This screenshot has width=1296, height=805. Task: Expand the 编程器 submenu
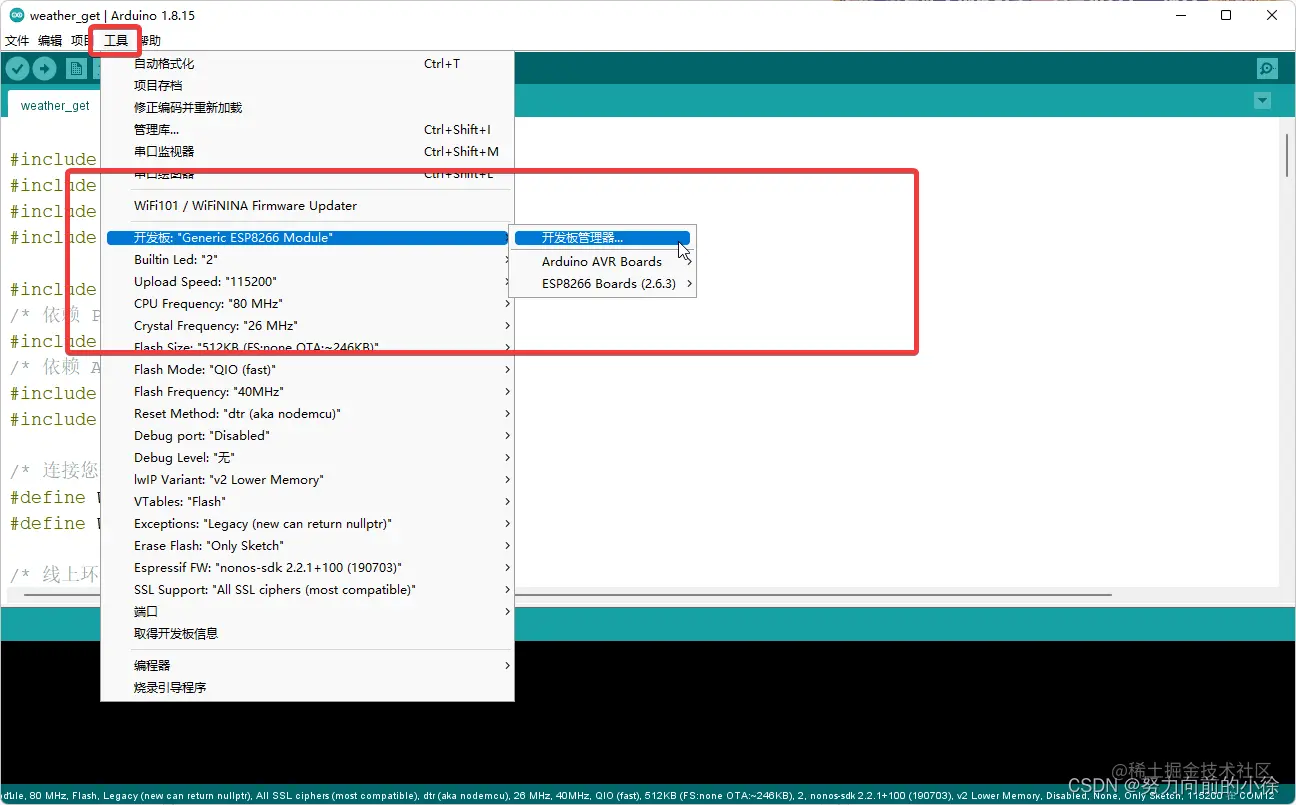(307, 665)
